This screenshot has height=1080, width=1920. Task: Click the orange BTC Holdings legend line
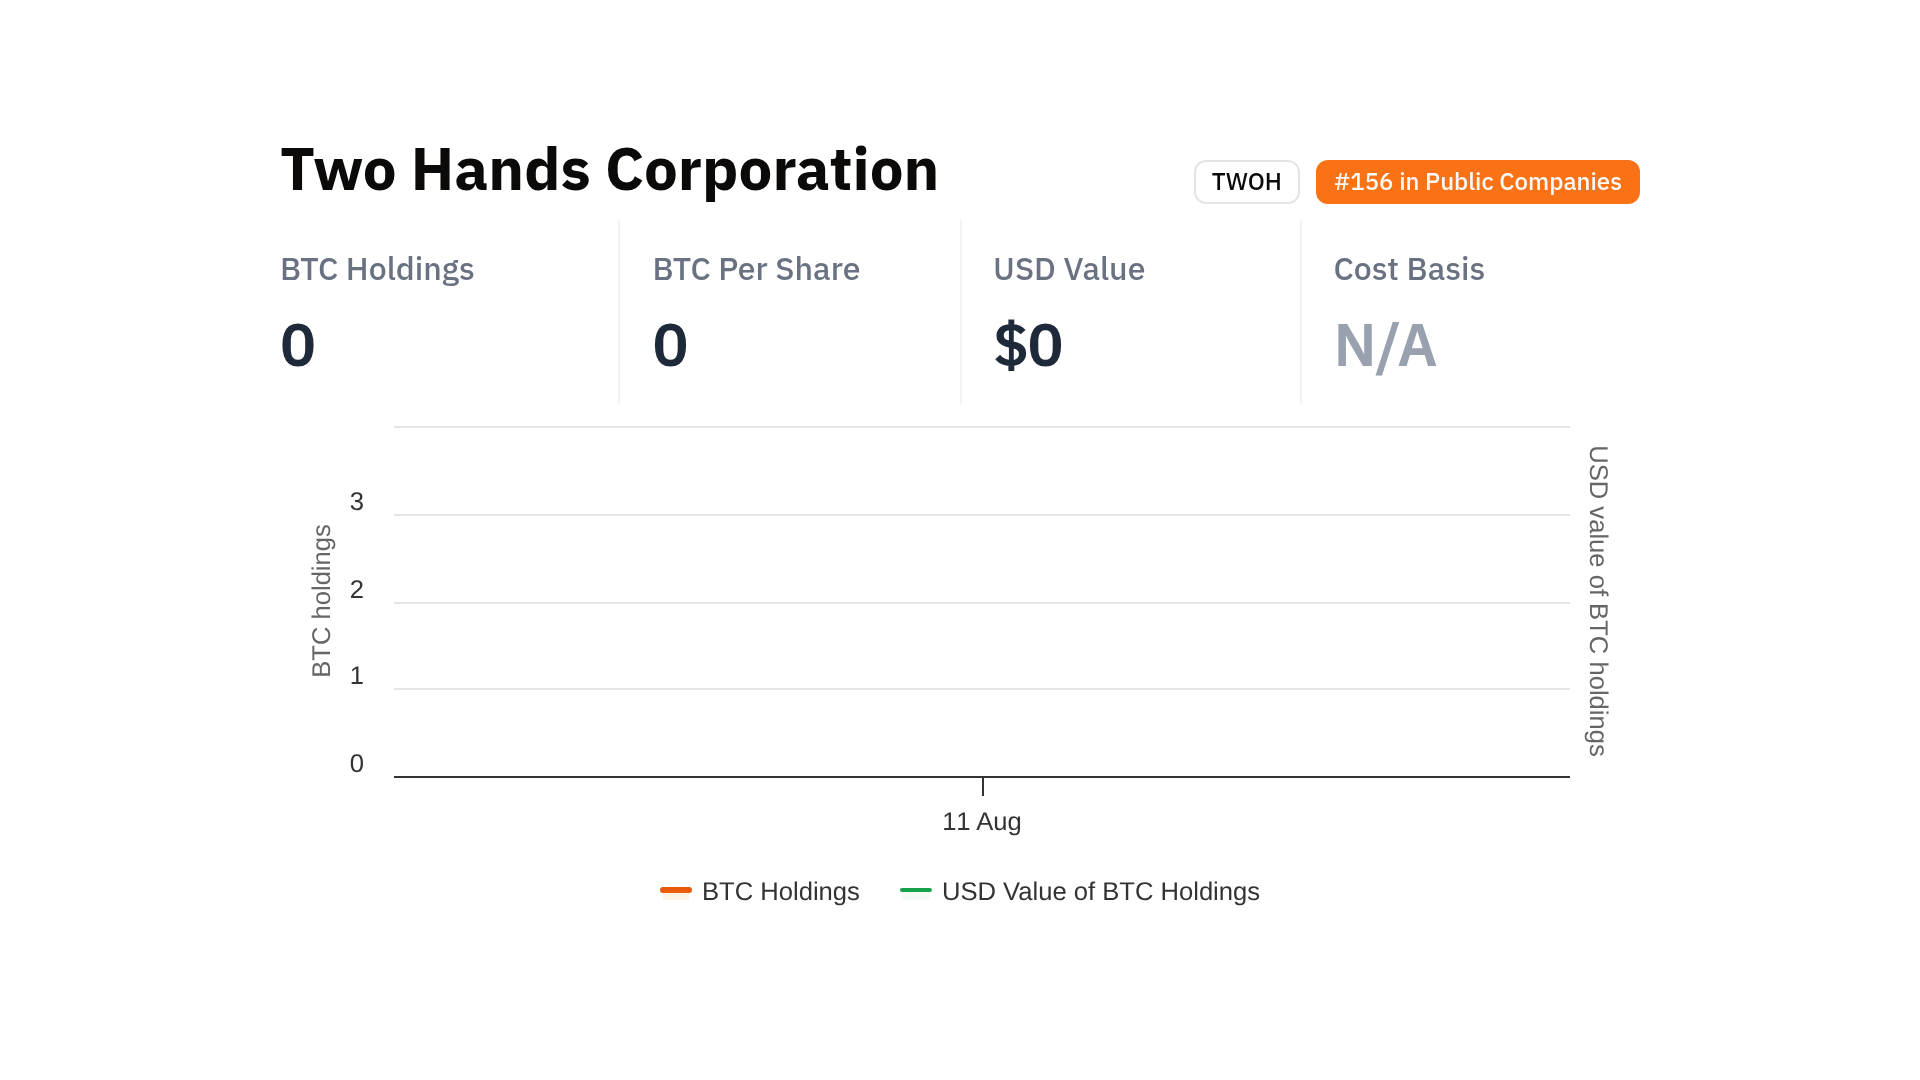(676, 890)
